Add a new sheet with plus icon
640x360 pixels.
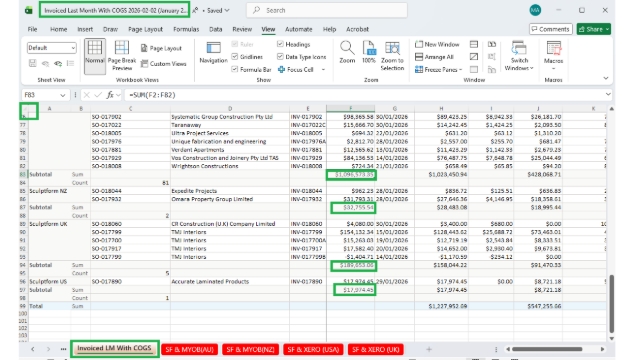pos(429,349)
